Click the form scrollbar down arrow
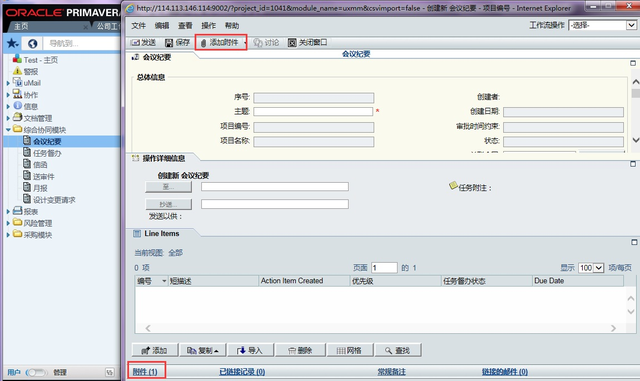Screen dimensions: 640x381 pos(636,140)
